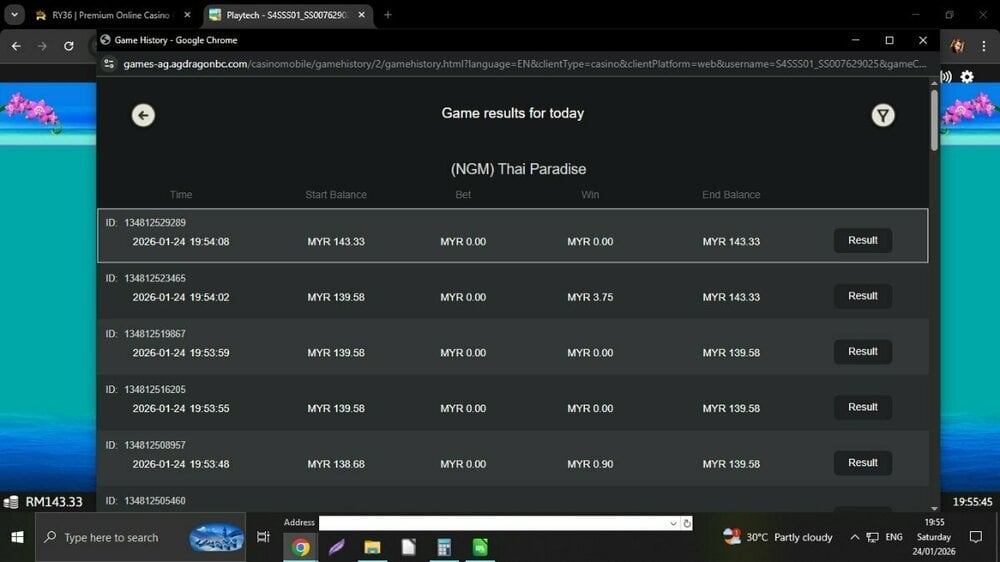Open Result for the 19:53:48 game round
1000x562 pixels.
point(862,463)
